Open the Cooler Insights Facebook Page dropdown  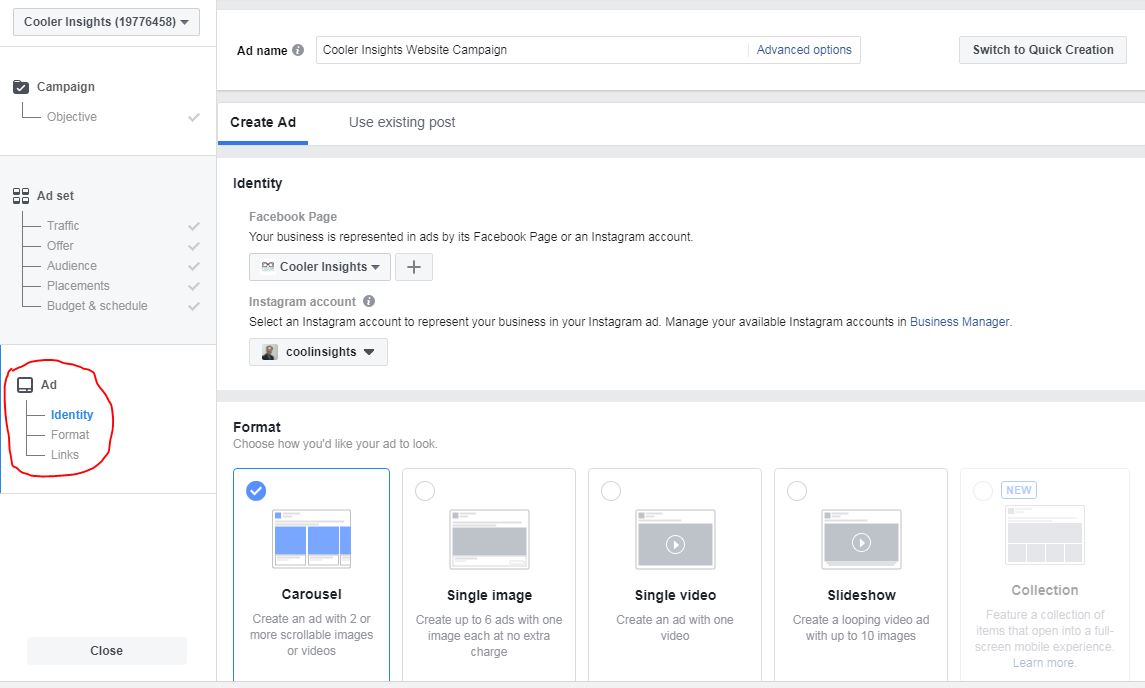coord(320,267)
